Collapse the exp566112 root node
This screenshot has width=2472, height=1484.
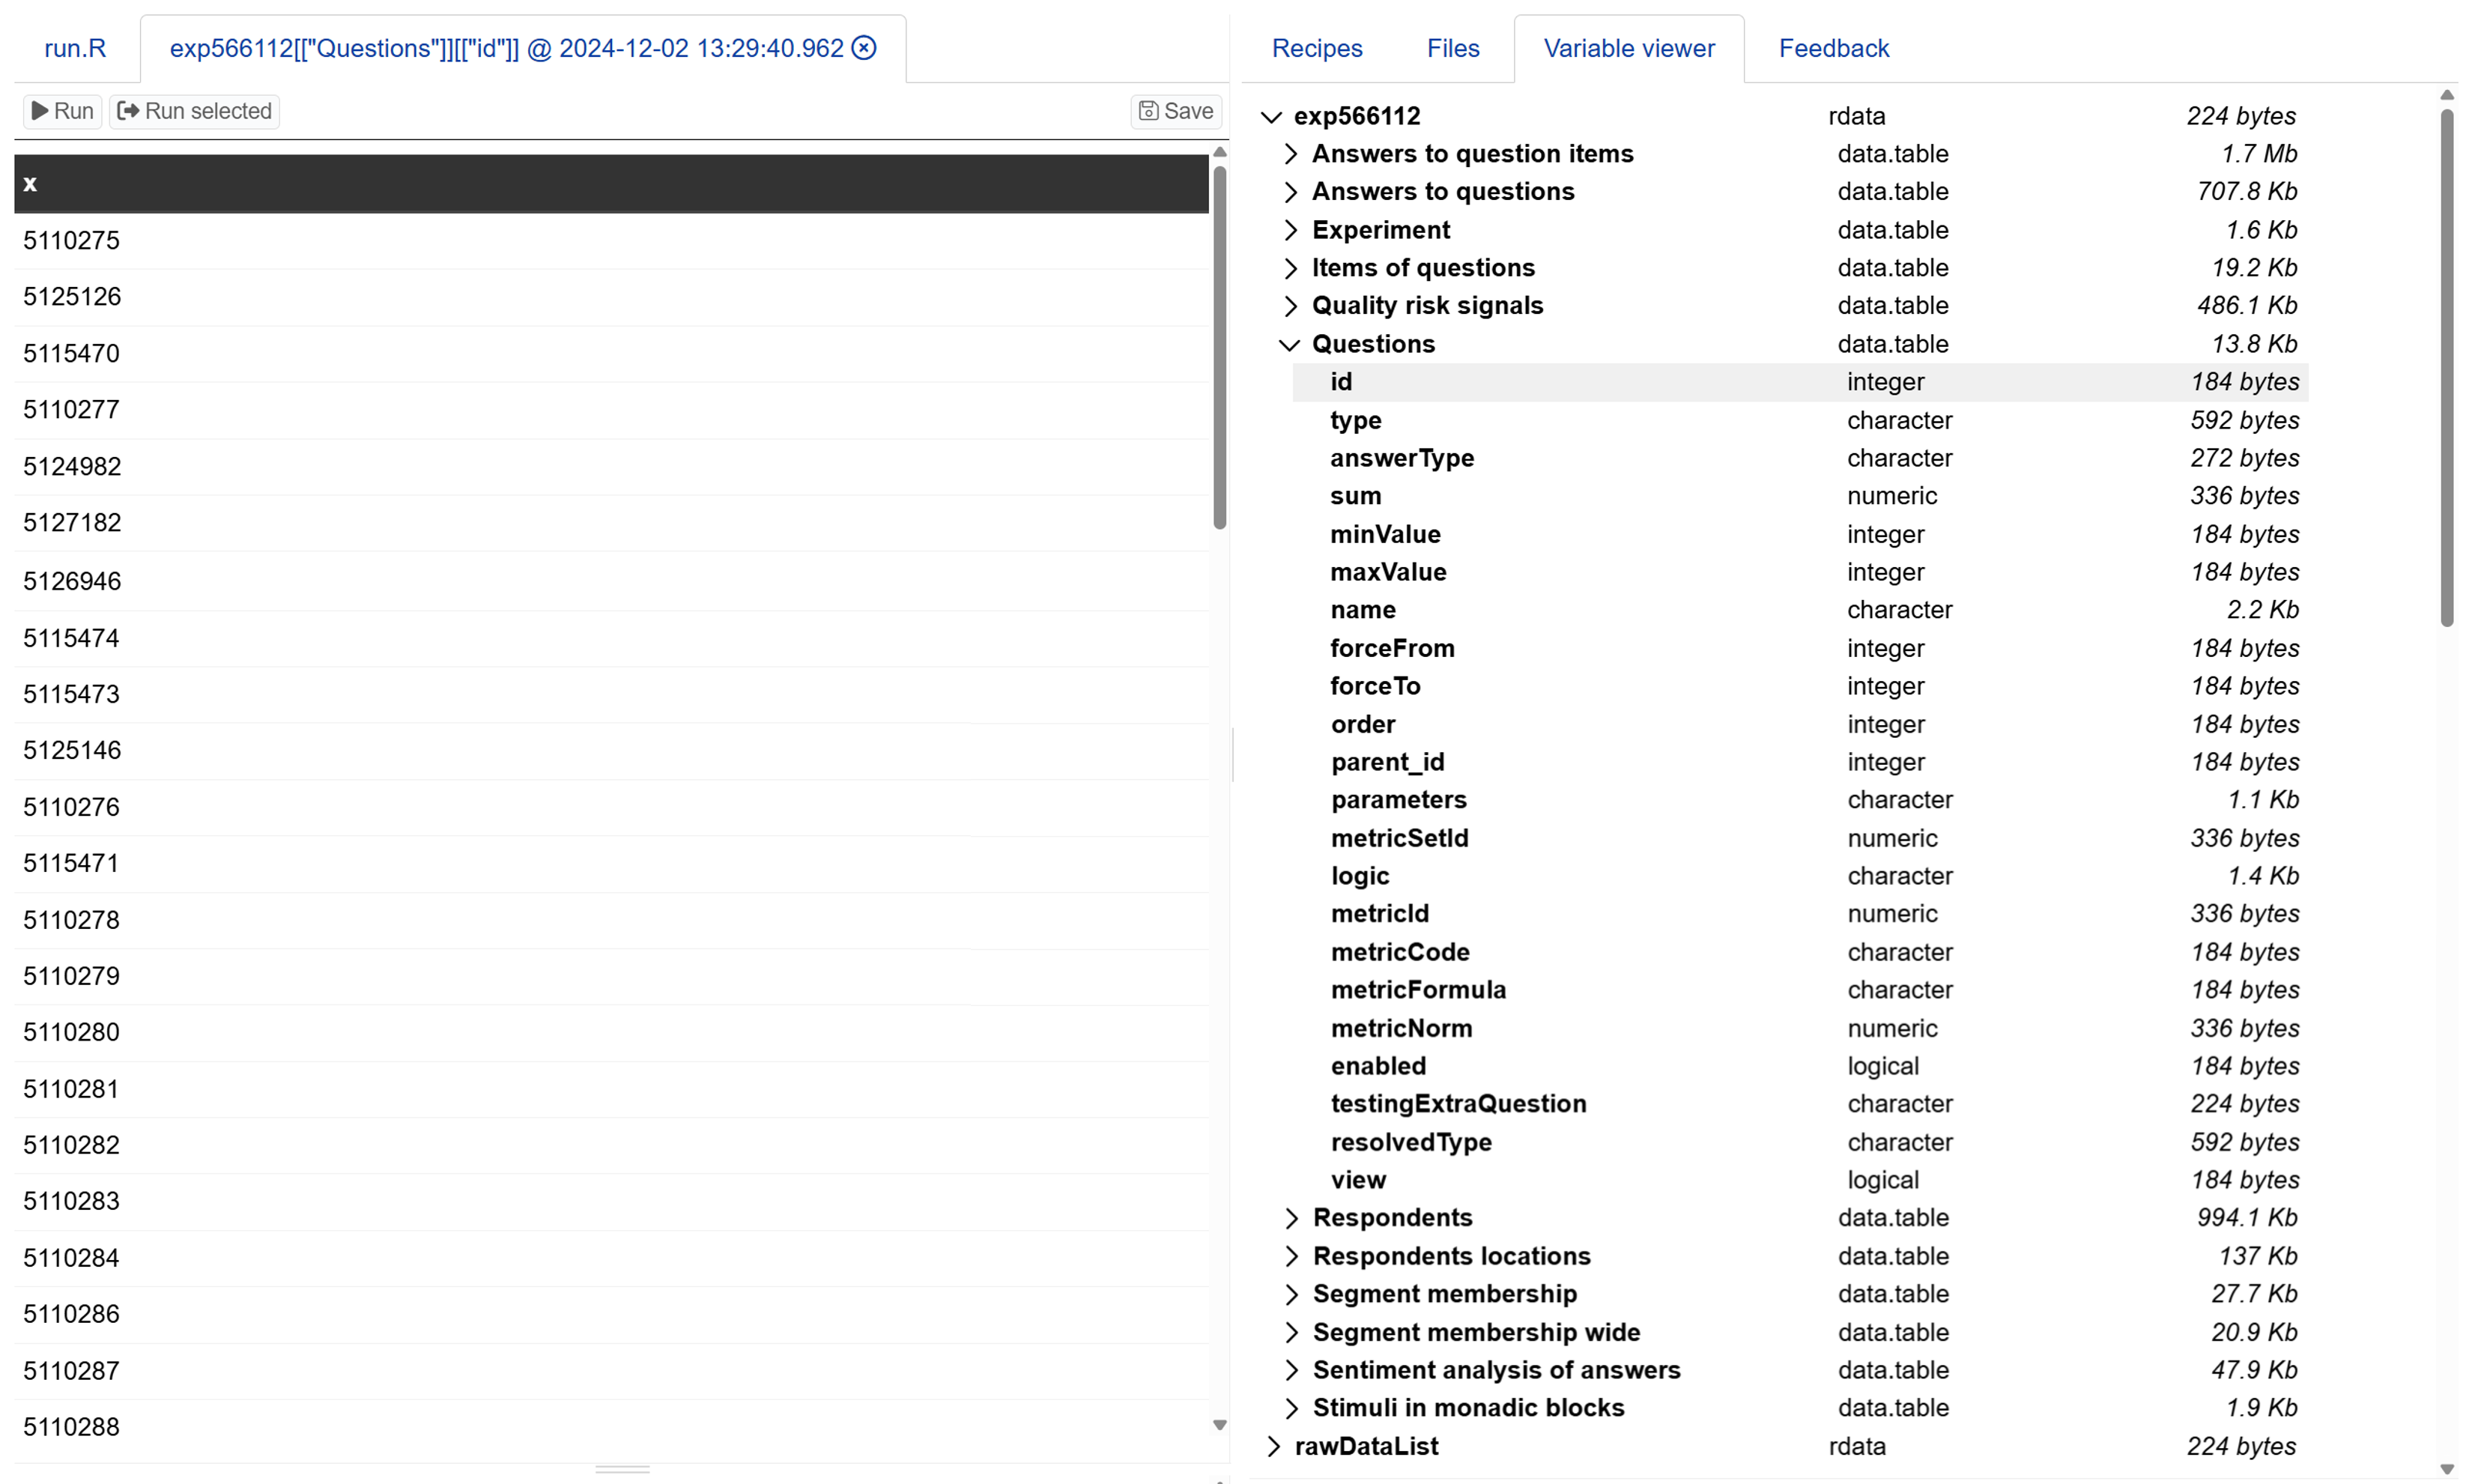1271,117
